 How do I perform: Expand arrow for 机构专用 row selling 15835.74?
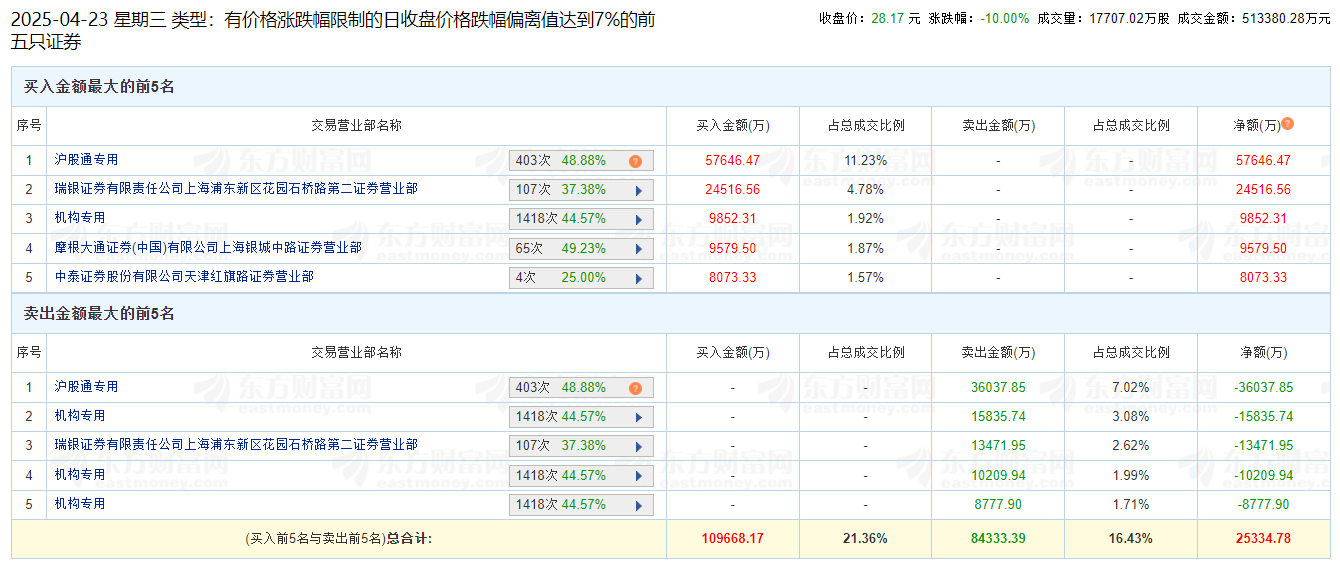638,417
